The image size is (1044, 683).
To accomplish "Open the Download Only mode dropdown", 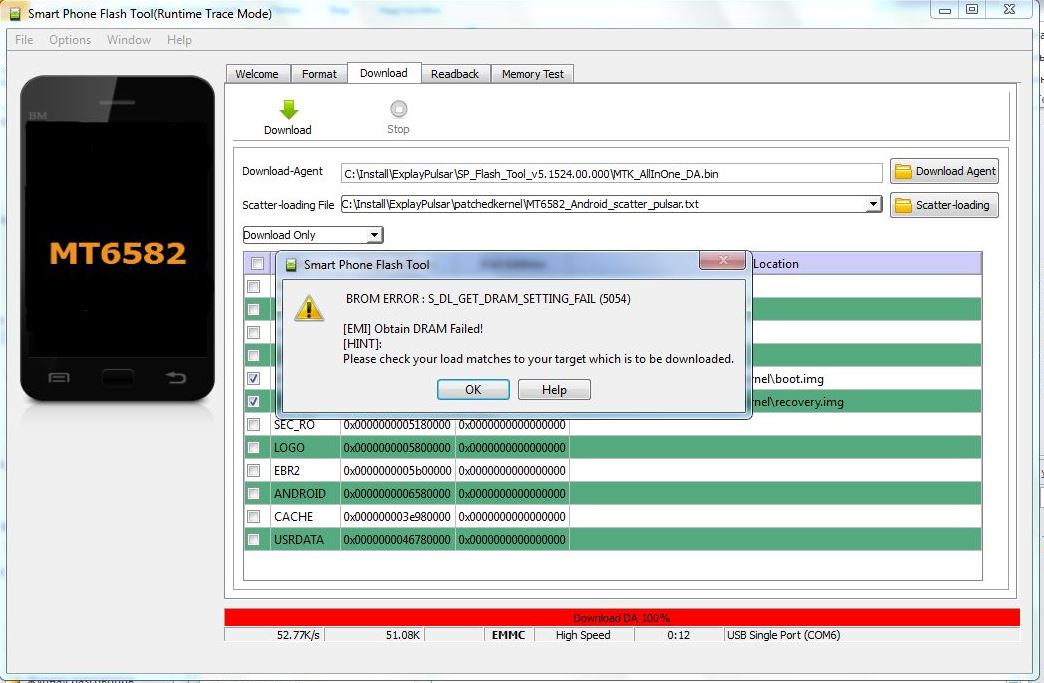I will click(374, 235).
